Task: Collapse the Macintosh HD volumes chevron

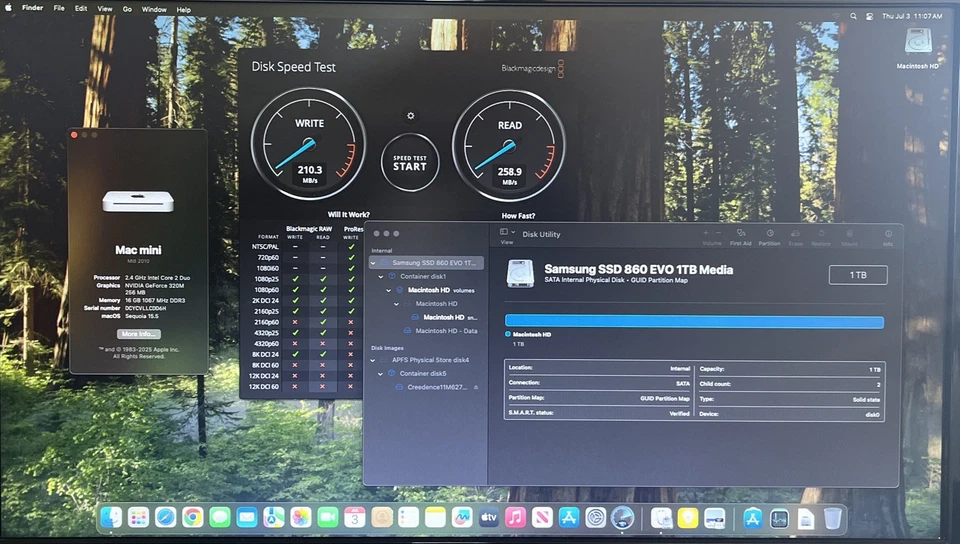Action: pos(389,290)
